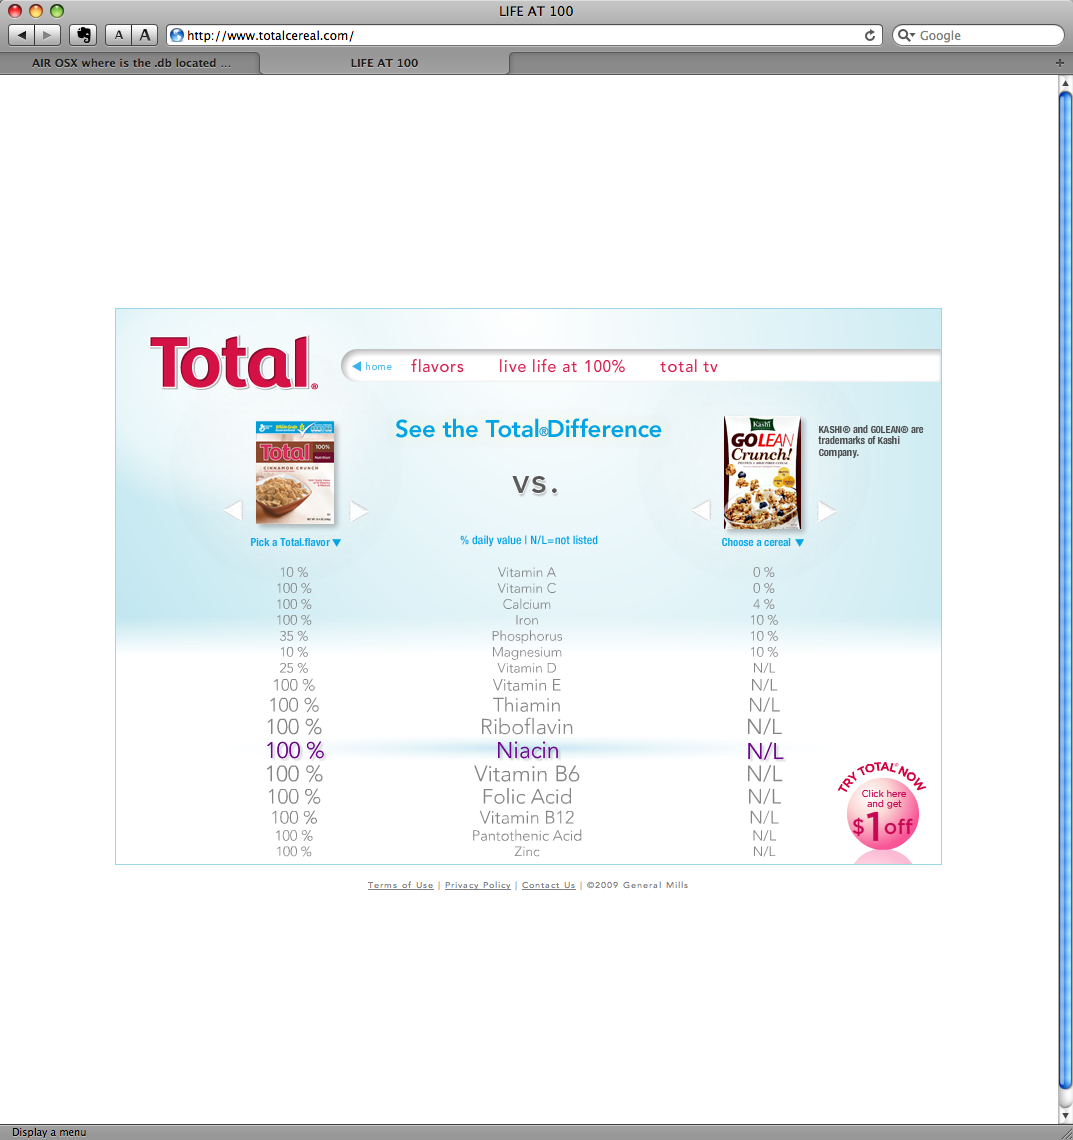Go back with the browser back arrow
The width and height of the screenshot is (1073, 1140).
coord(21,35)
